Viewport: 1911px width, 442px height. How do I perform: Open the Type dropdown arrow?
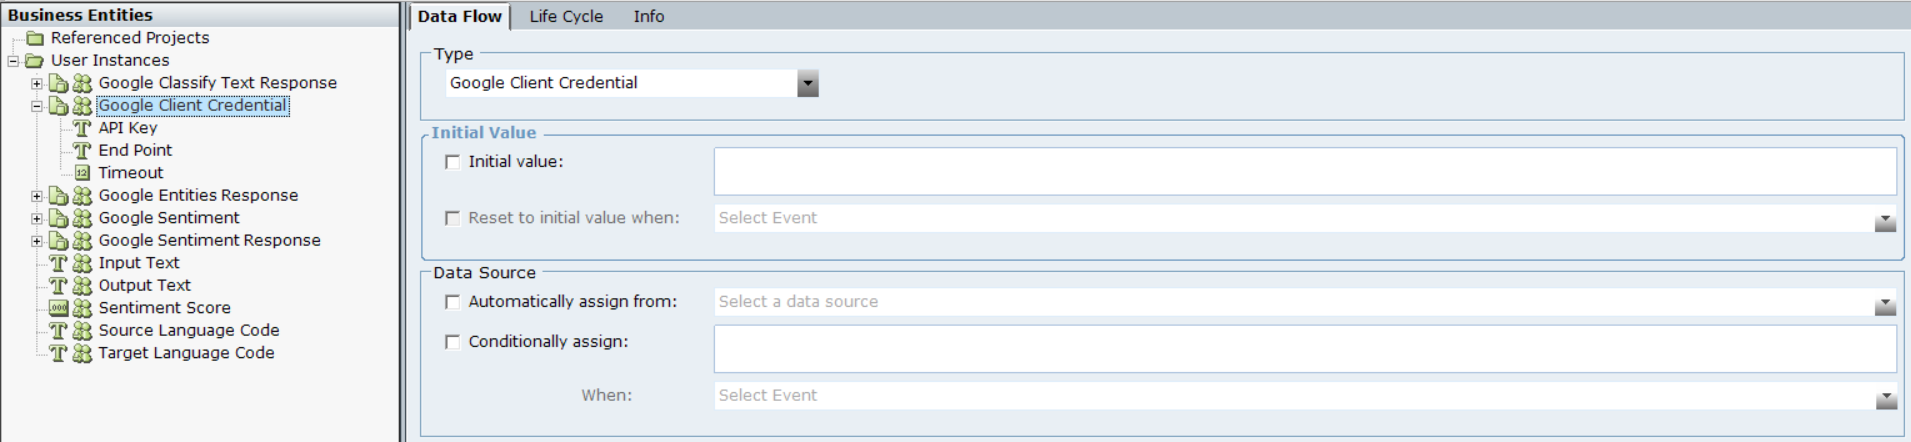(808, 84)
